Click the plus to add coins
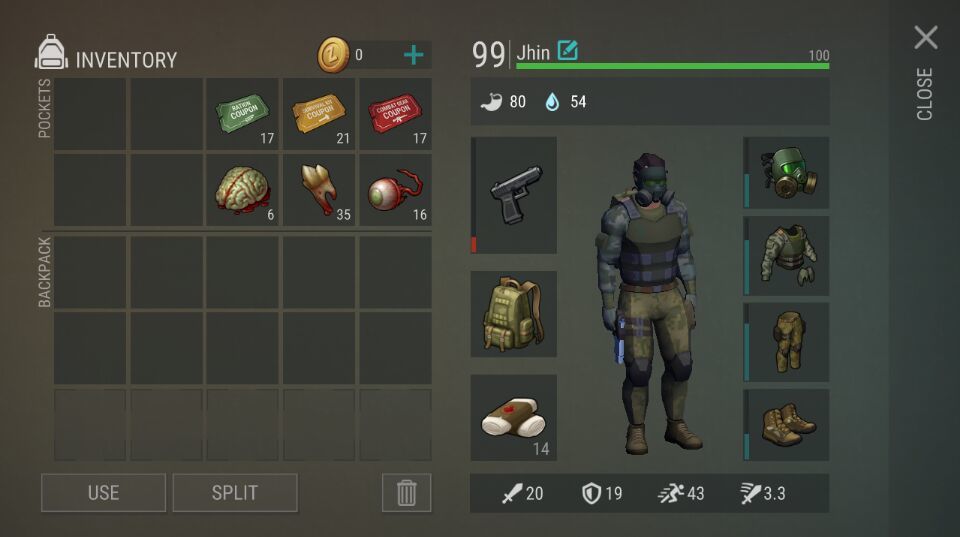960x537 pixels. (x=414, y=55)
